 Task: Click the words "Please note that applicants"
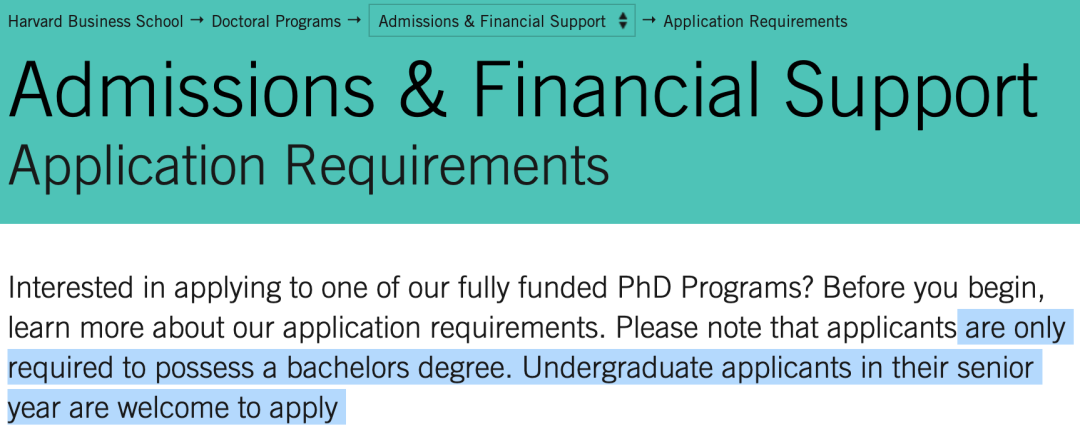[787, 327]
